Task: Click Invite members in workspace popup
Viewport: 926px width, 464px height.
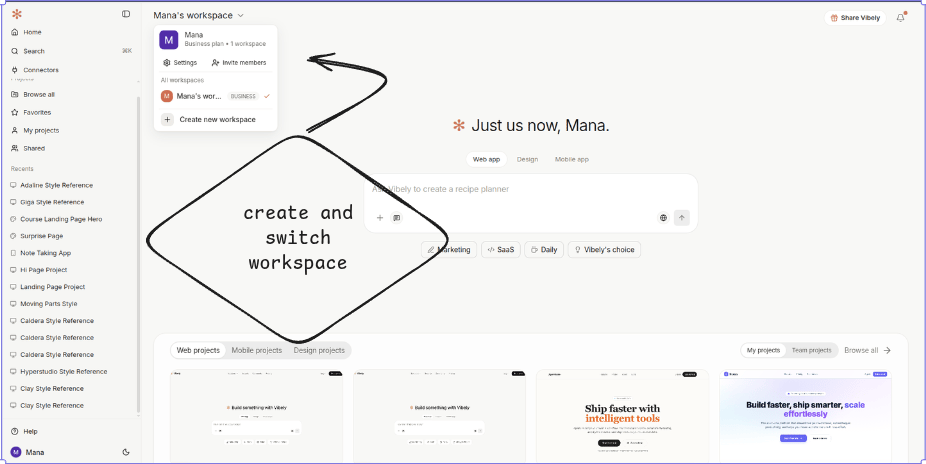Action: tap(239, 63)
